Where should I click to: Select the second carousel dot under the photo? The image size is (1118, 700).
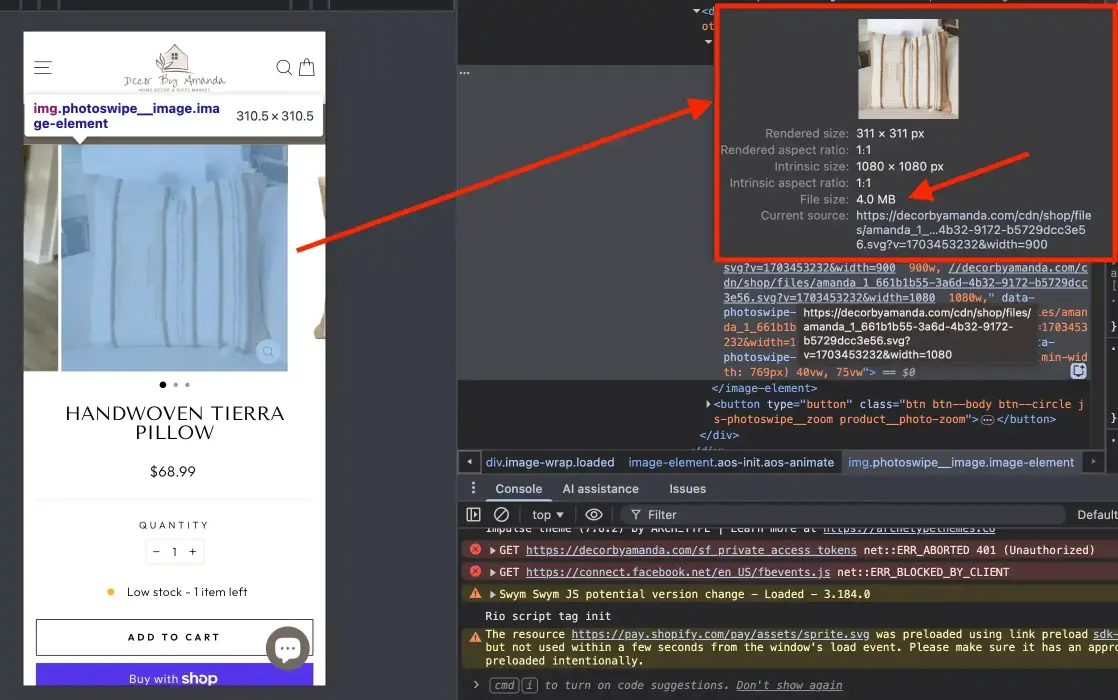click(175, 385)
